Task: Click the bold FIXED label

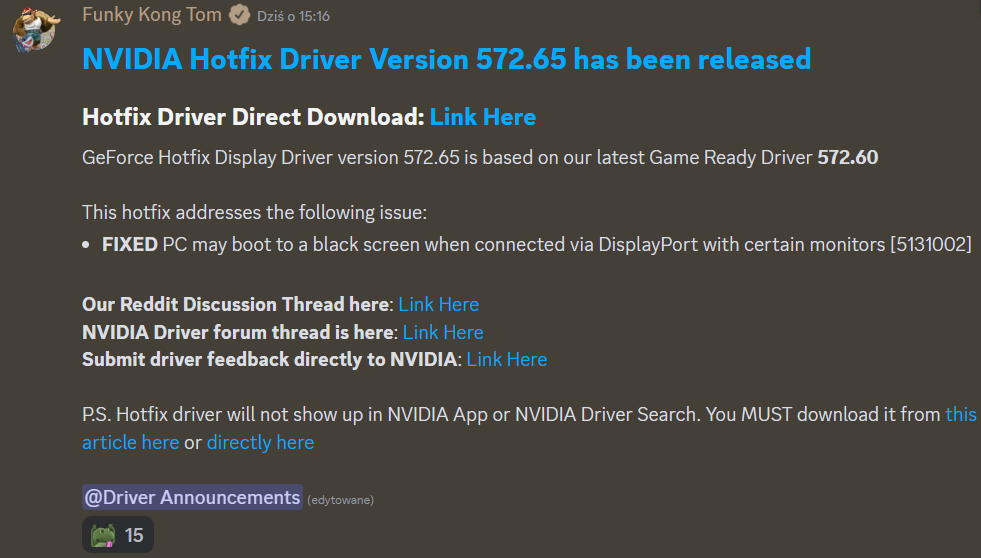Action: [x=130, y=244]
